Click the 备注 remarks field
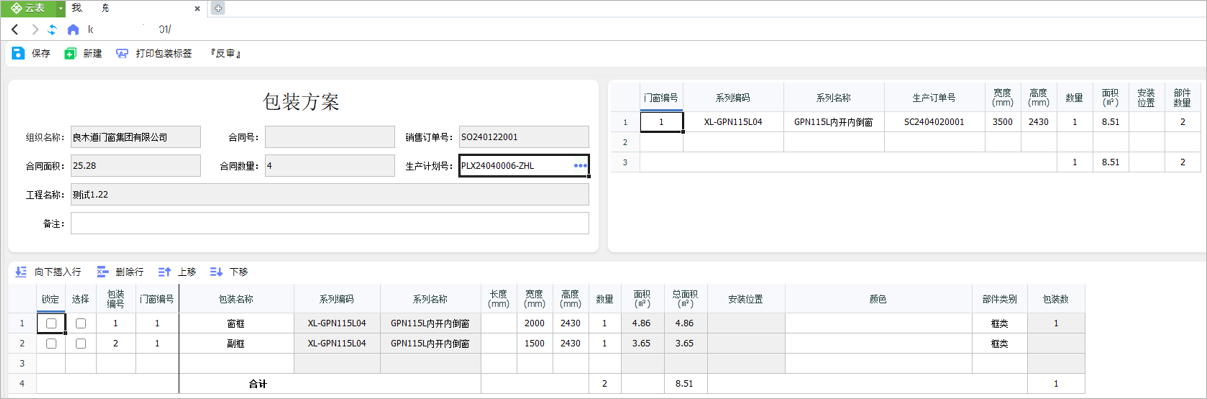1207x399 pixels. (329, 223)
